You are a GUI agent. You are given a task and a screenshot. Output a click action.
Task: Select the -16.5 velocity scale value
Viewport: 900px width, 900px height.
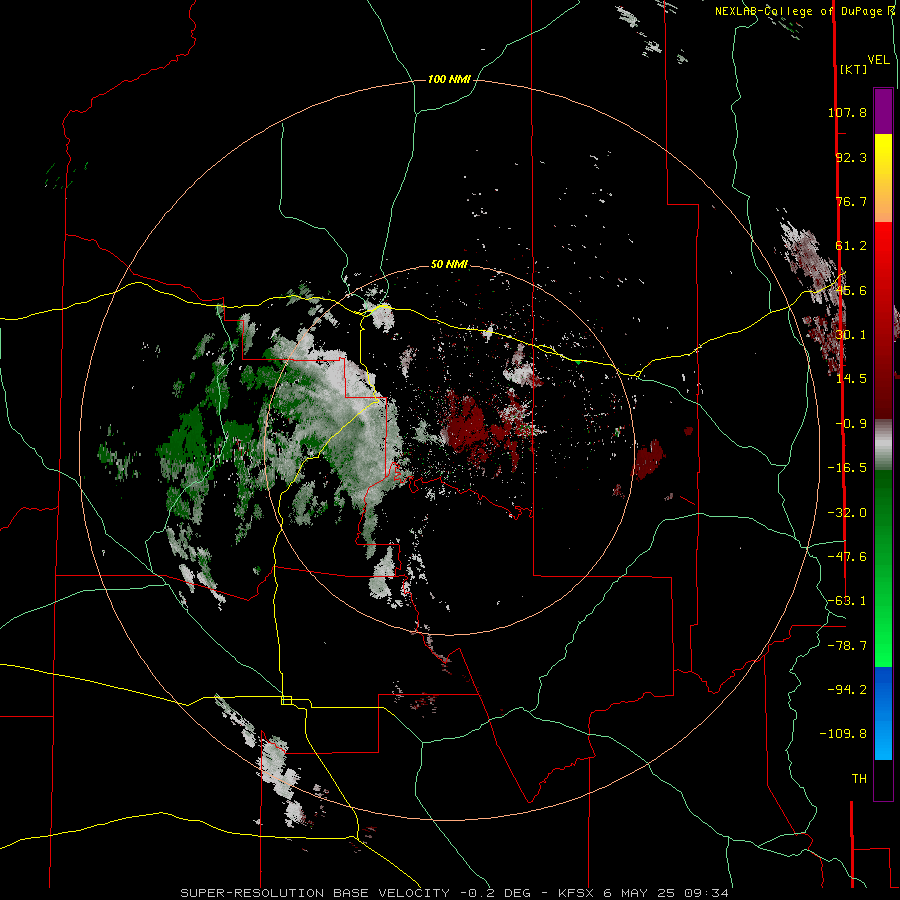[x=847, y=468]
